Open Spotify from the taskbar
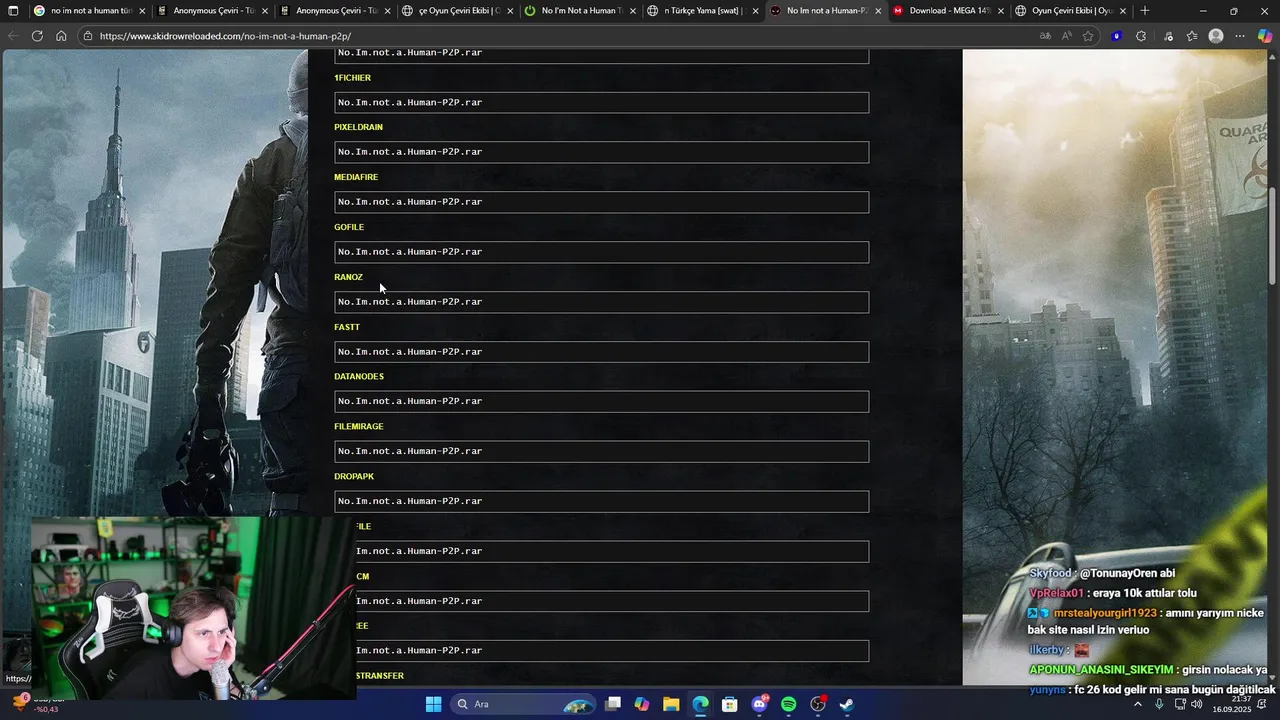Viewport: 1280px width, 720px height. 788,704
